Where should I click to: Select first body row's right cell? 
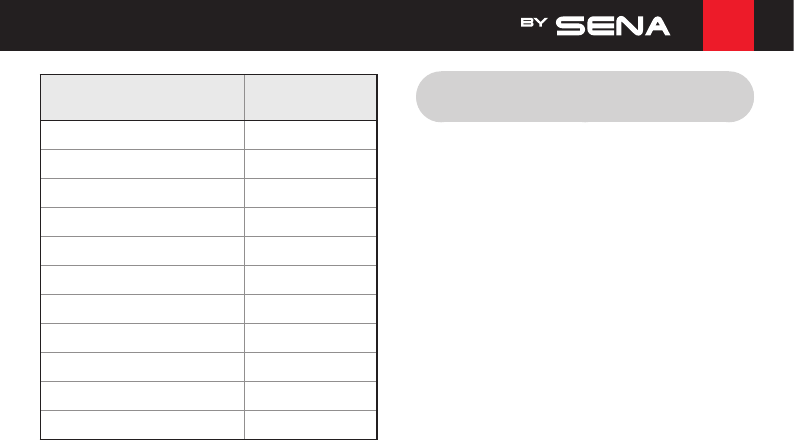point(310,135)
